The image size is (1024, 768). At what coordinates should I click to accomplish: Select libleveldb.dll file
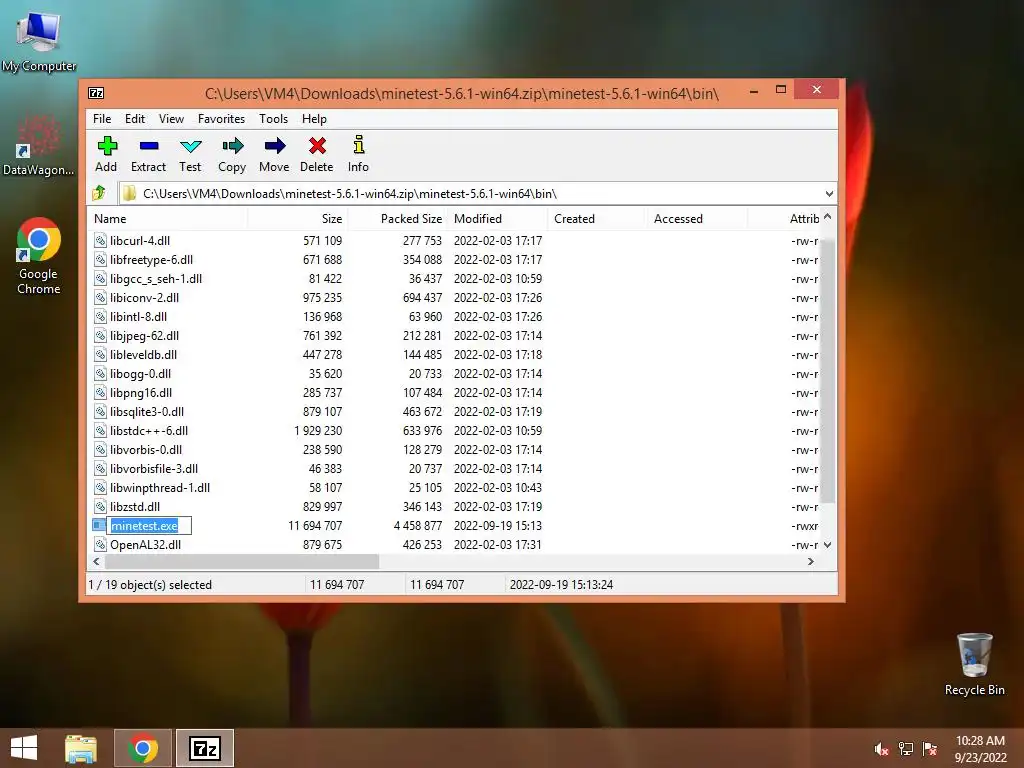click(x=144, y=354)
